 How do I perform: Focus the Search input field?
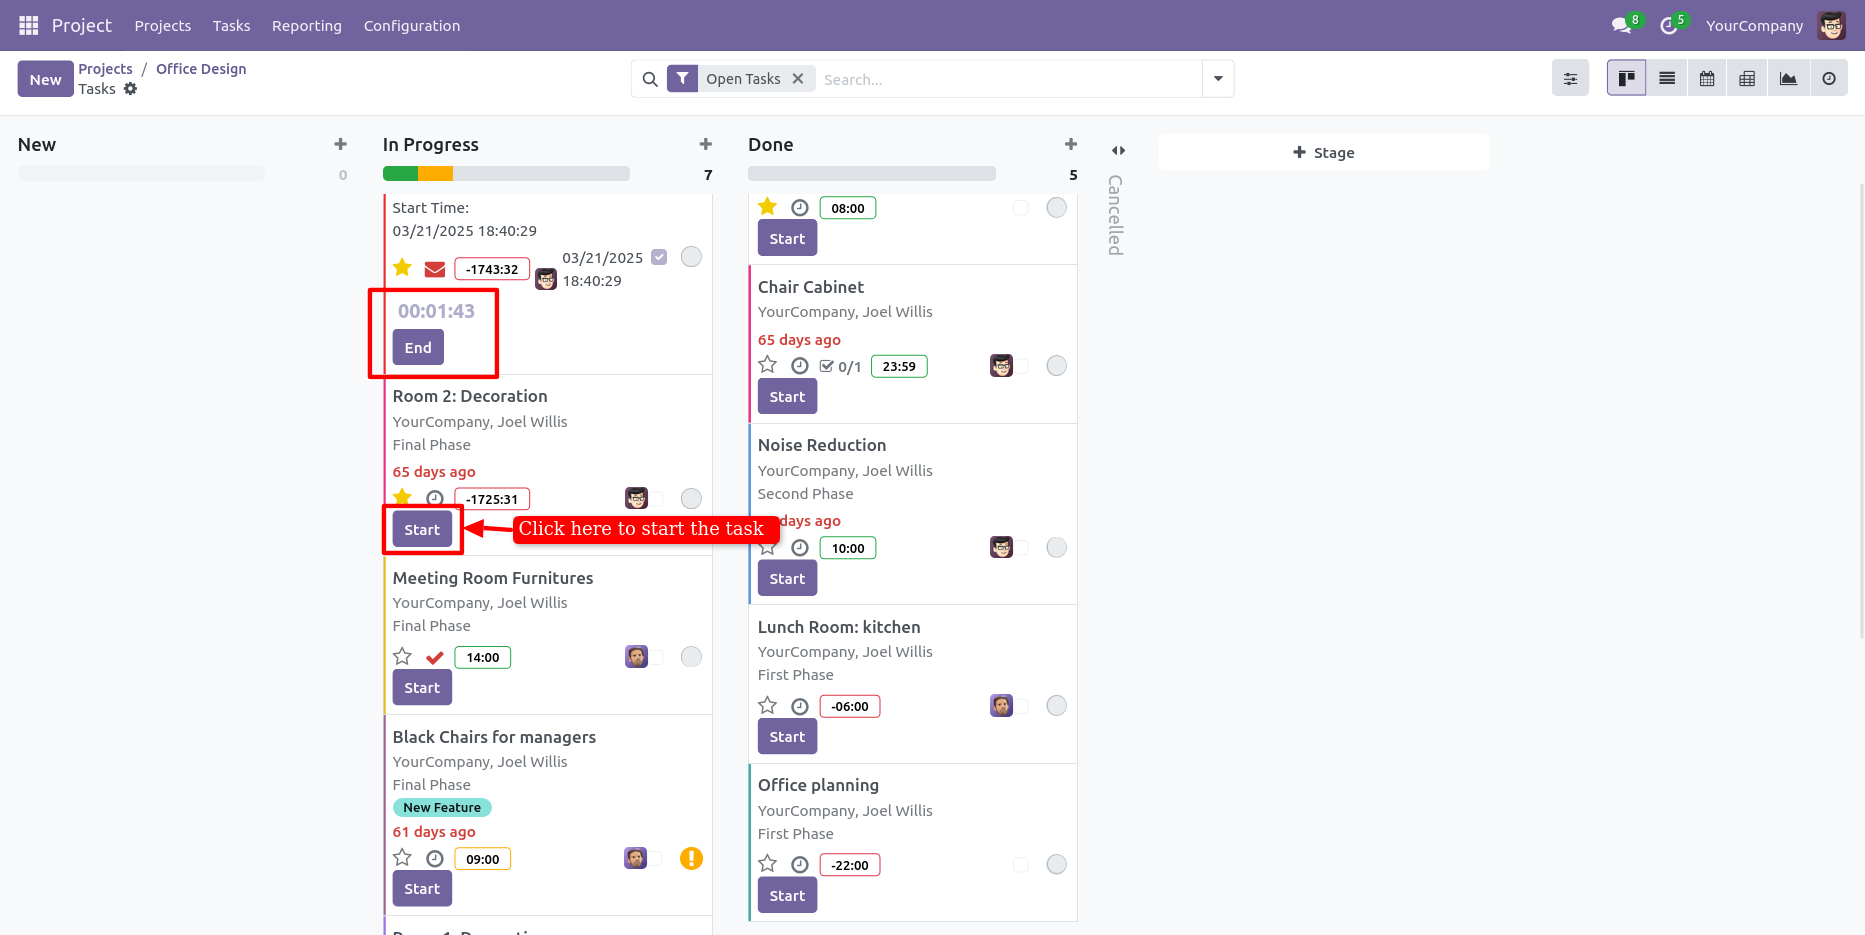click(x=1008, y=79)
